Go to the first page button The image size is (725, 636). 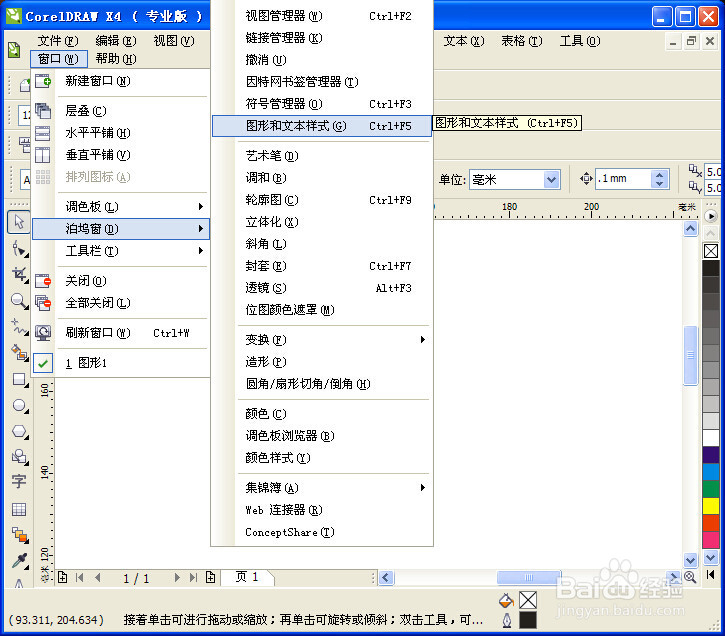click(80, 577)
